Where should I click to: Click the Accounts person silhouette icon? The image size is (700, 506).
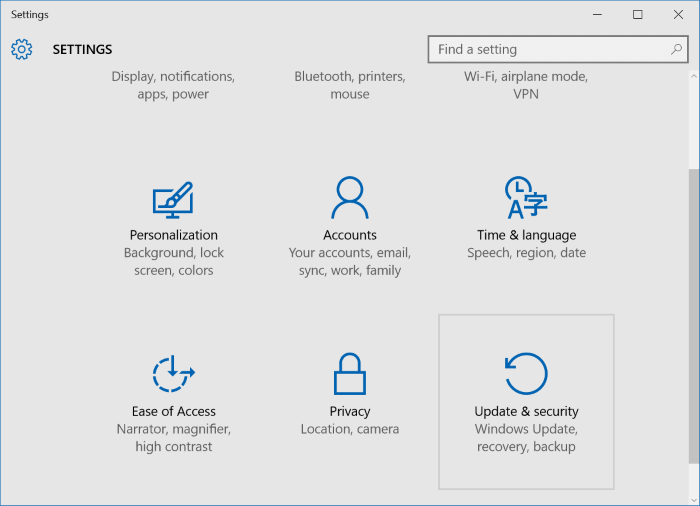349,198
